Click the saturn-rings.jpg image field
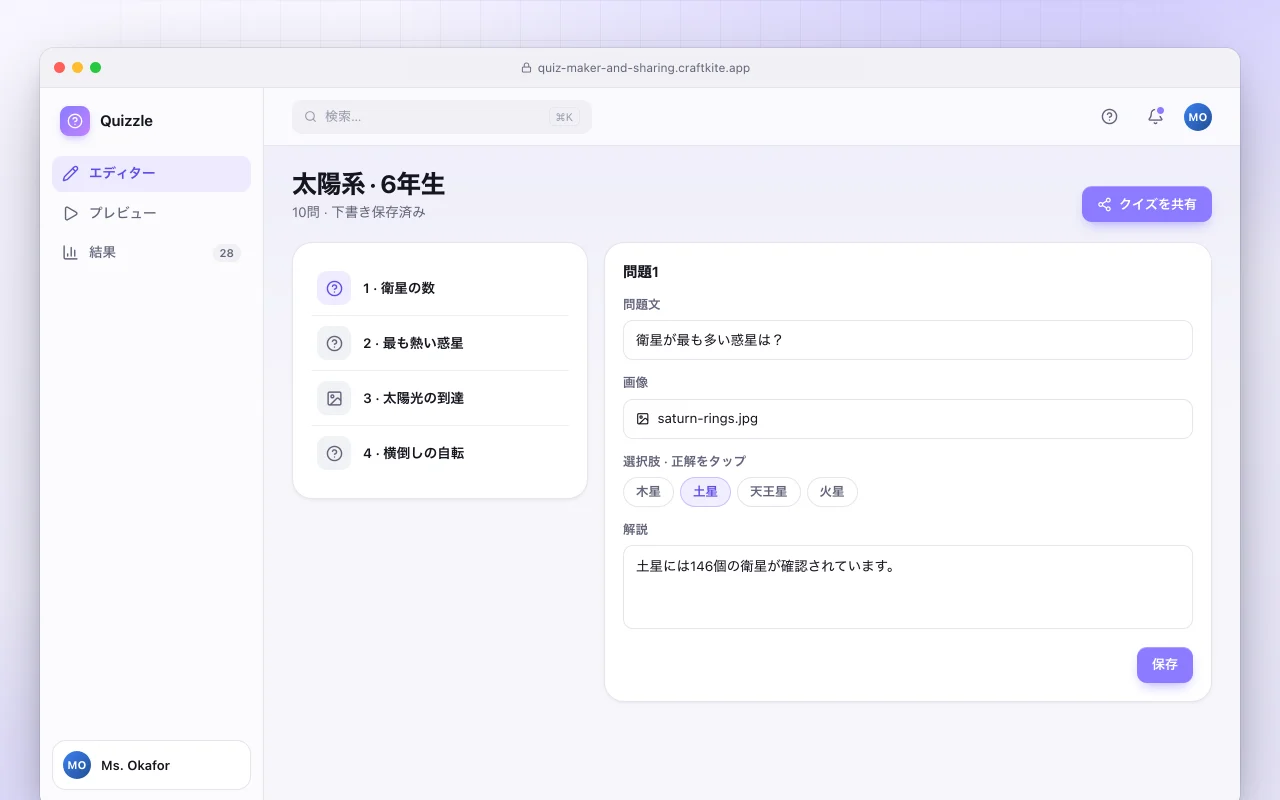 coord(908,419)
